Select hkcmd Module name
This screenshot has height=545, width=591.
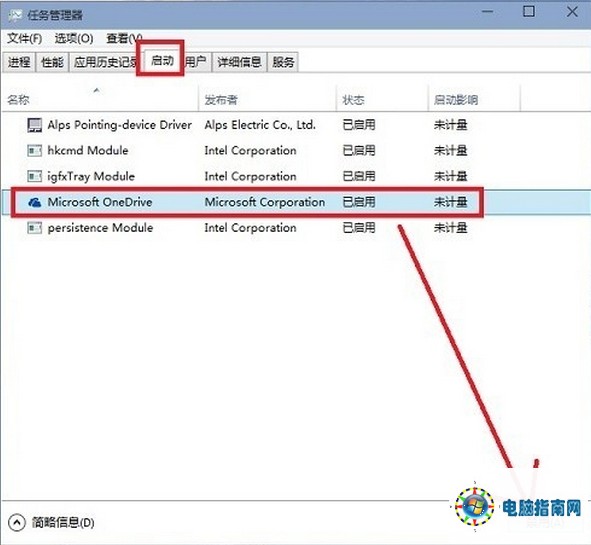[88, 151]
